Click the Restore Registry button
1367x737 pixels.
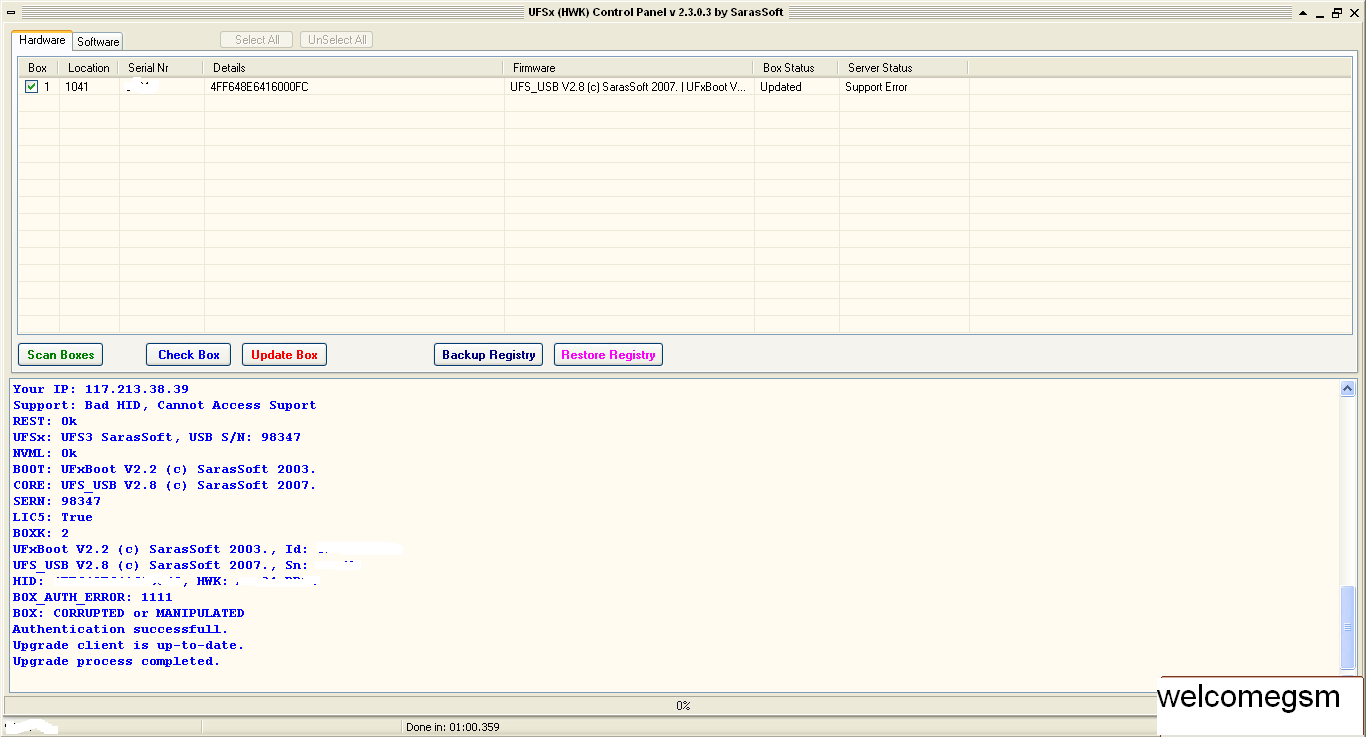(608, 355)
